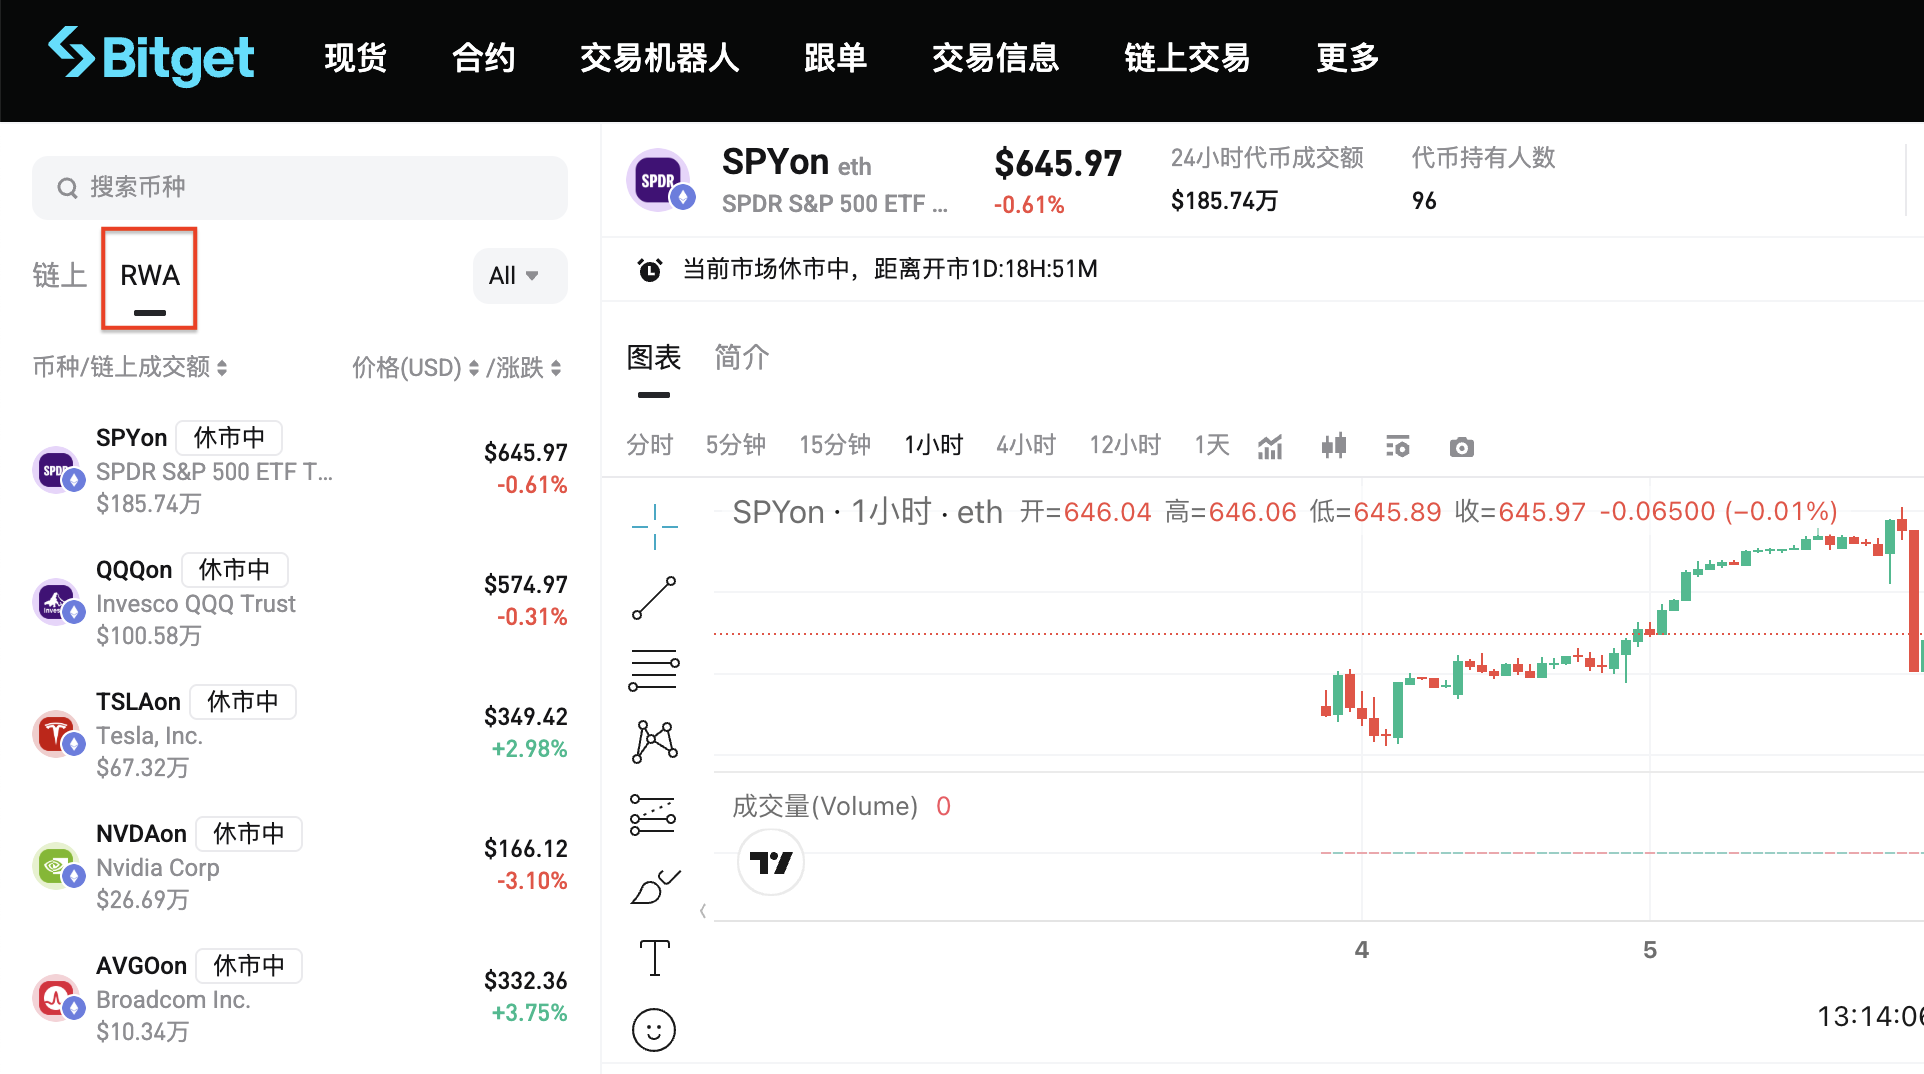Click NVDAon Nvidia logo icon
The width and height of the screenshot is (1924, 1074).
point(57,867)
